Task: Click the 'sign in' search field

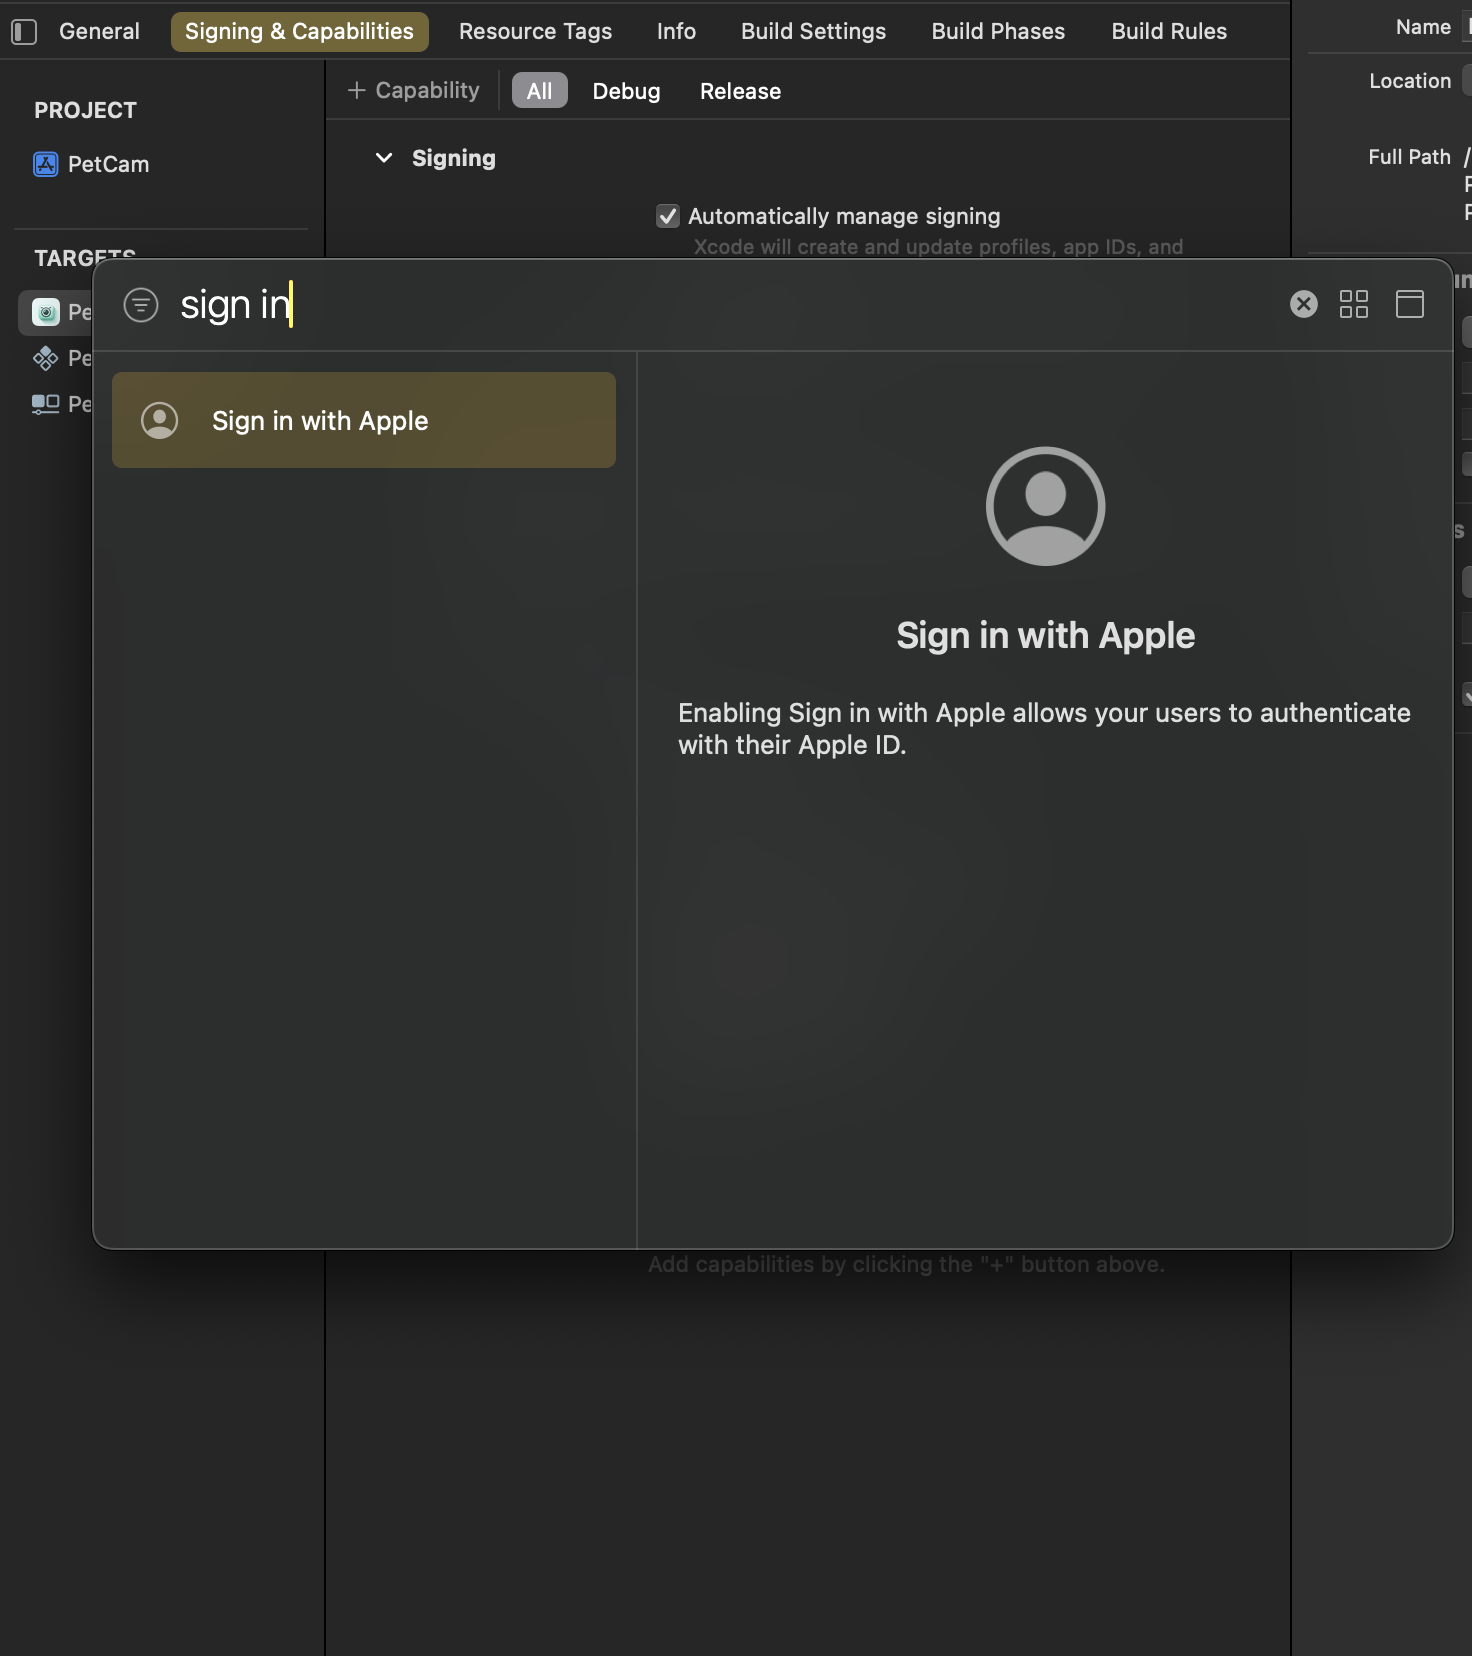Action: tap(720, 305)
